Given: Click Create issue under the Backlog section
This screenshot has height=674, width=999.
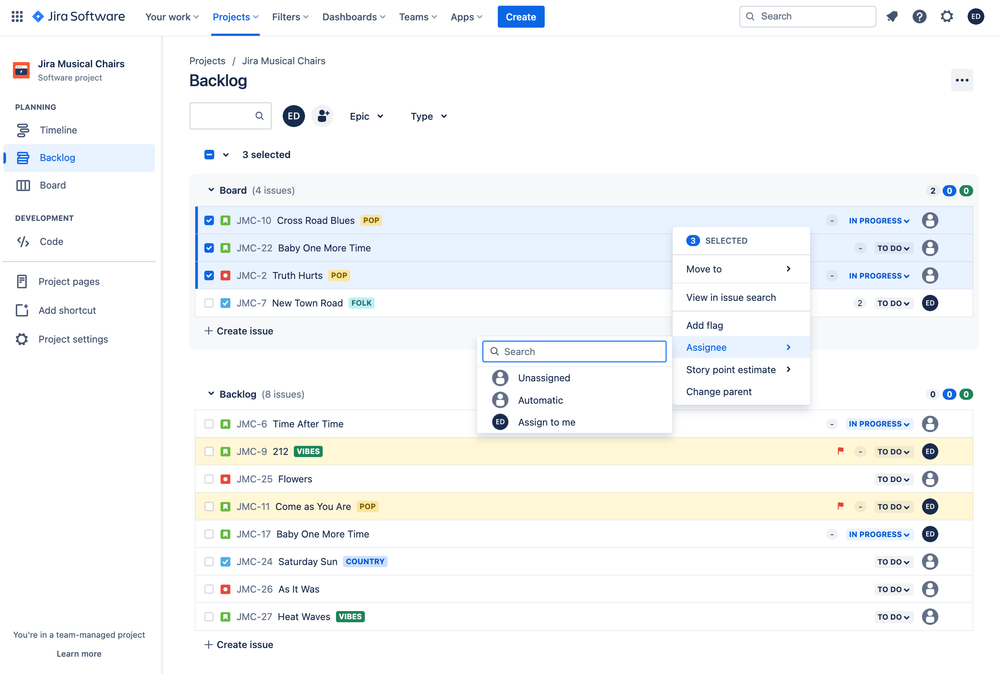Looking at the screenshot, I should 238,645.
